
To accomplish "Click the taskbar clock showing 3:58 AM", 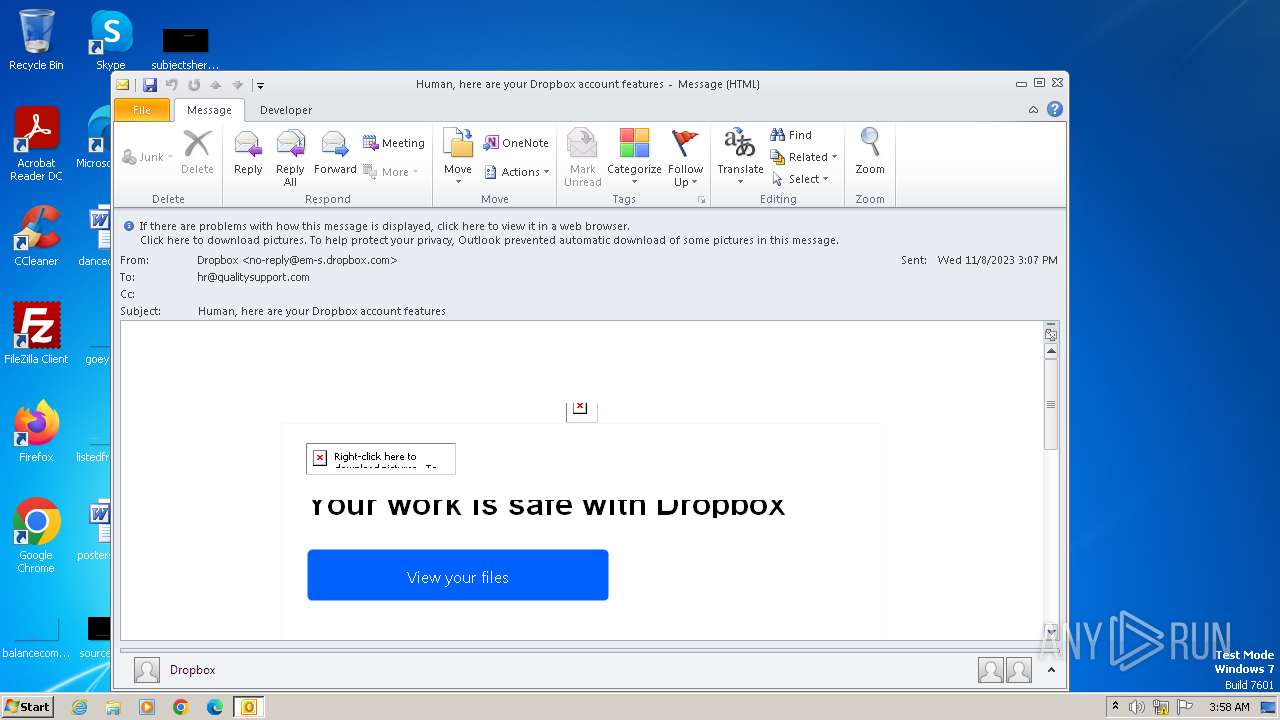I will pos(1229,707).
